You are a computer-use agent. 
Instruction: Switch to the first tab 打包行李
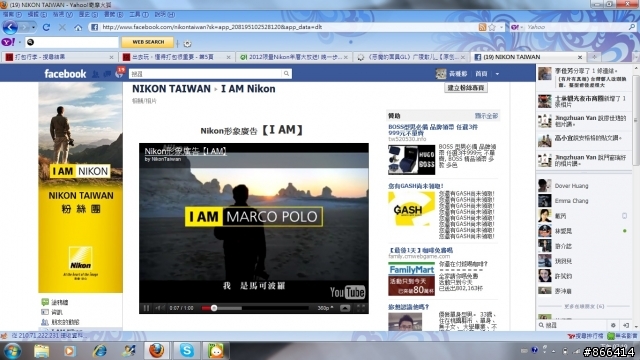click(x=59, y=57)
